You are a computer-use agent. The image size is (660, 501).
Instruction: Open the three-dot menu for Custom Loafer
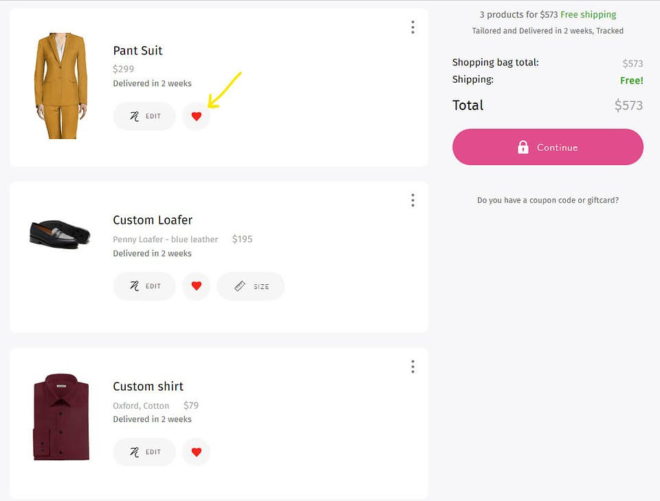coord(412,201)
